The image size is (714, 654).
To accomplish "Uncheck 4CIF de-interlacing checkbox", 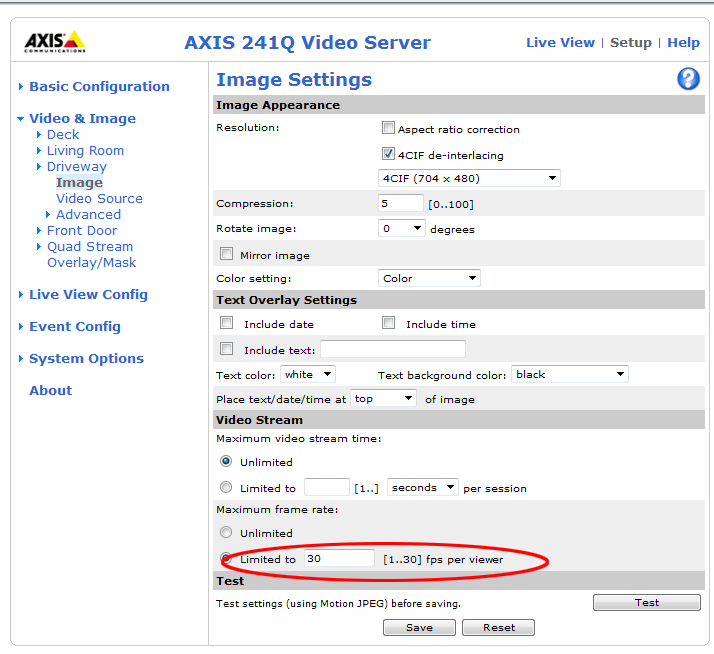I will (x=388, y=154).
